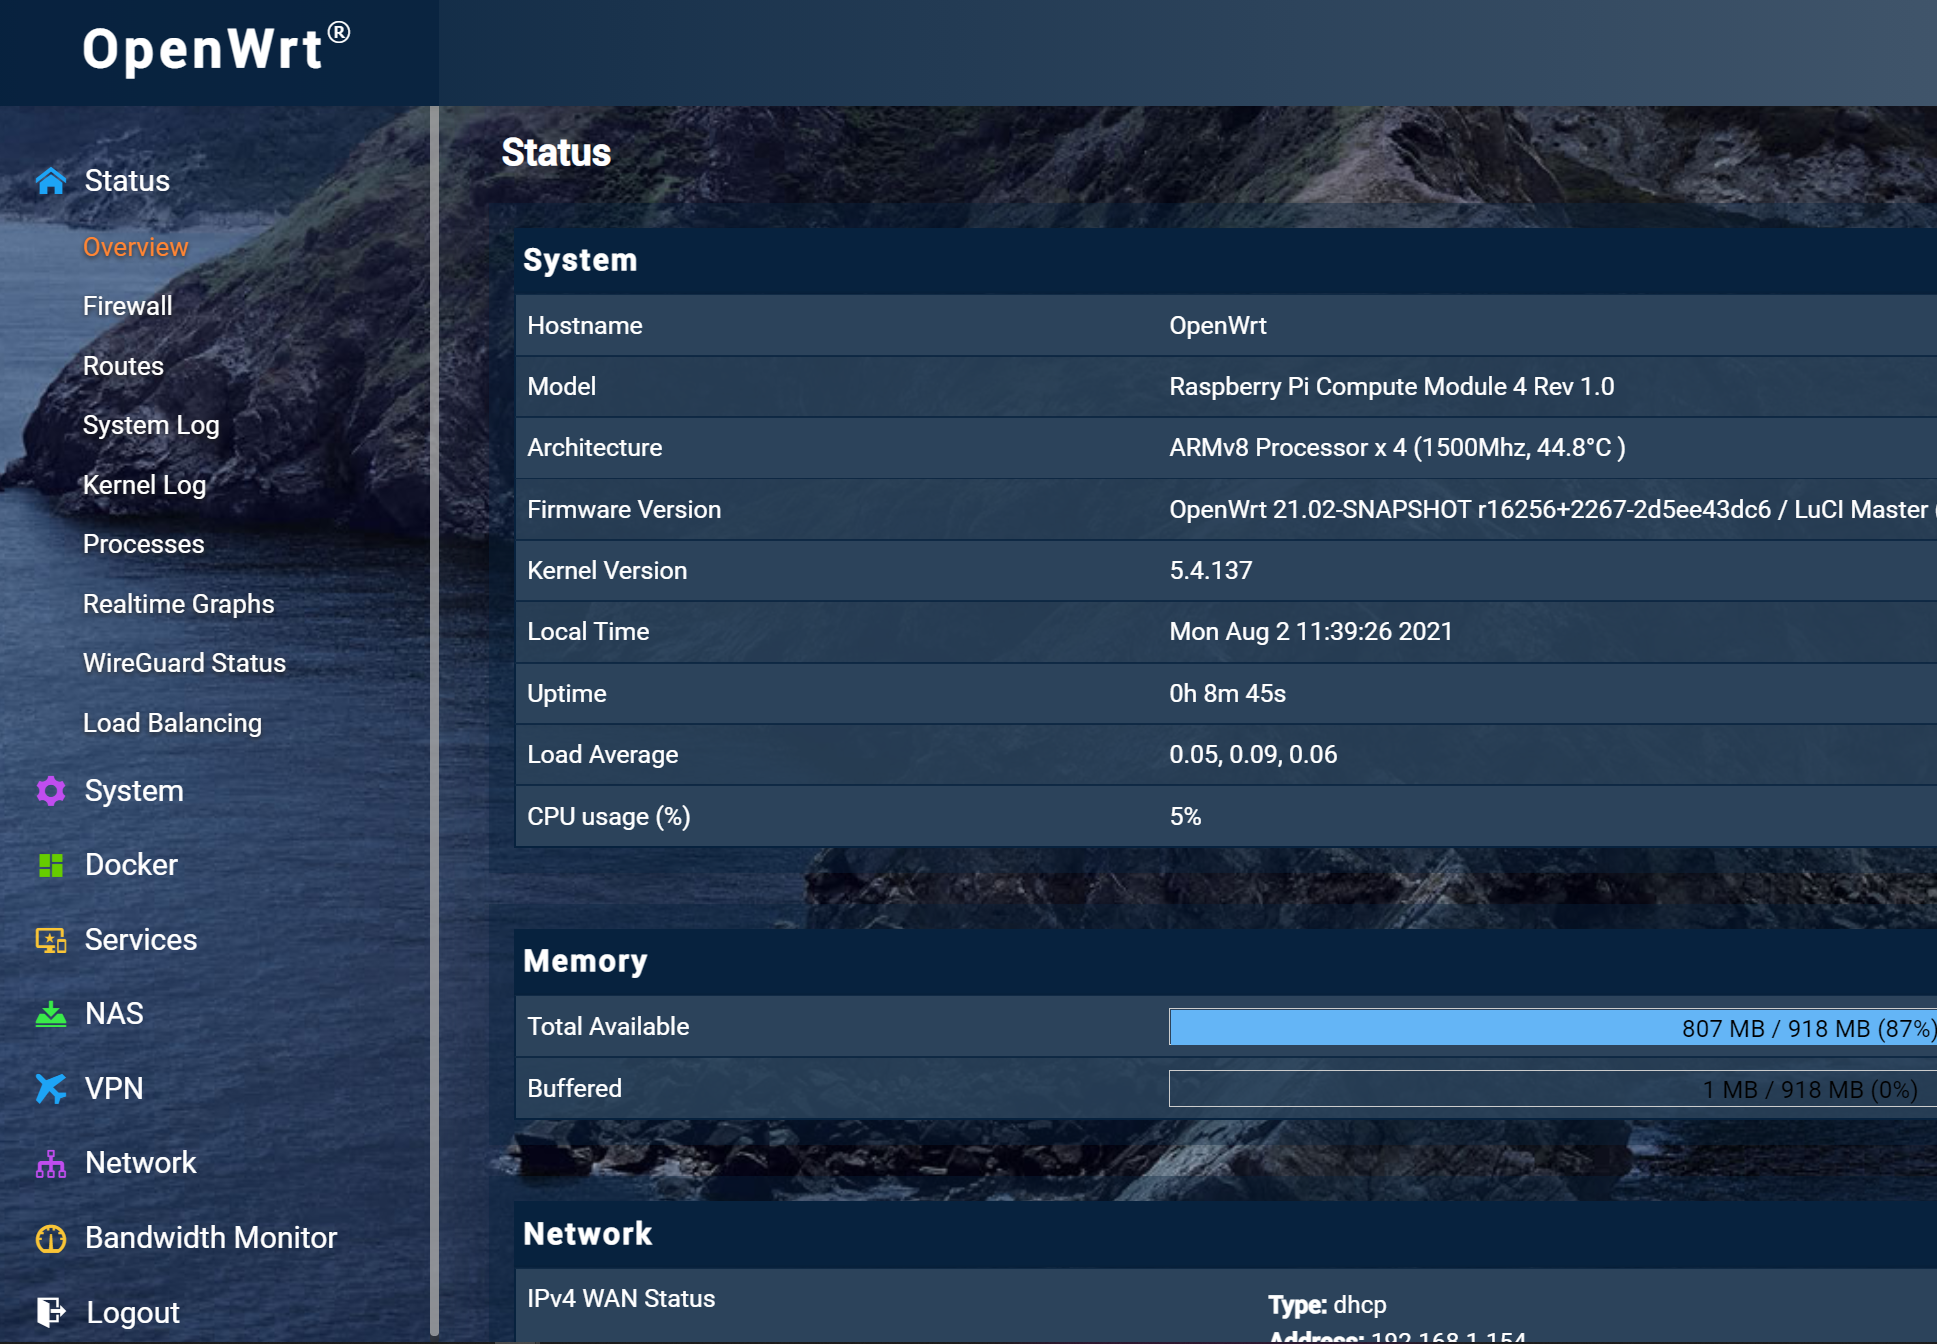Click the Buffered row label
This screenshot has width=1937, height=1344.
[x=574, y=1089]
